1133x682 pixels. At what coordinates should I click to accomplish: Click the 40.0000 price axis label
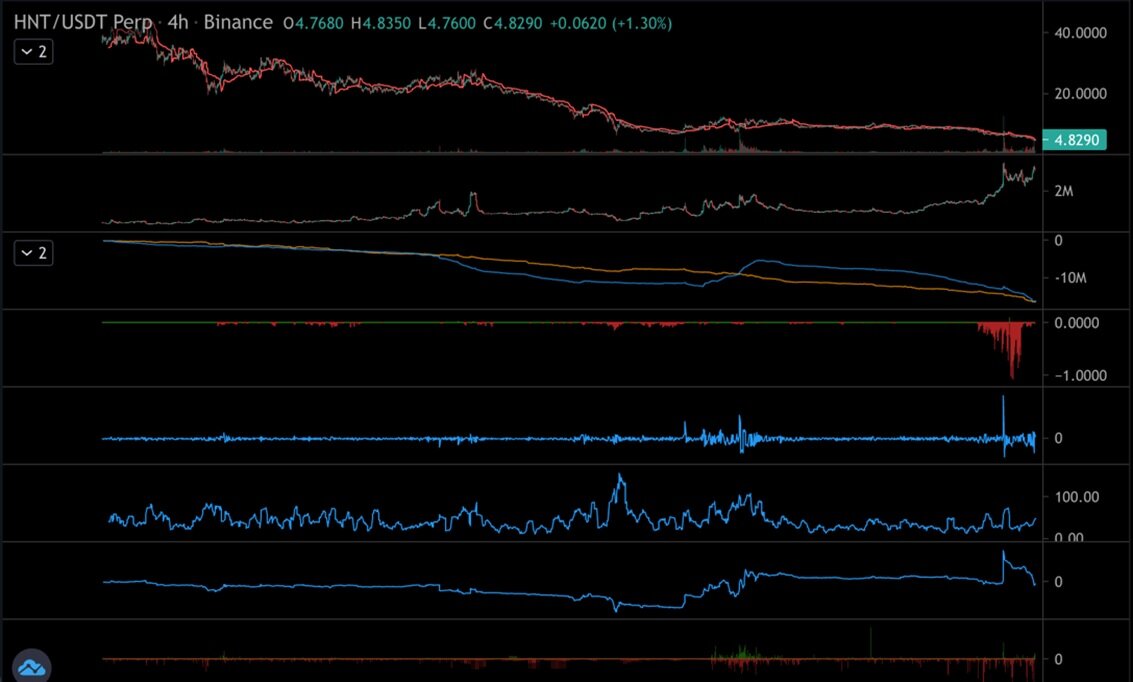(x=1079, y=33)
